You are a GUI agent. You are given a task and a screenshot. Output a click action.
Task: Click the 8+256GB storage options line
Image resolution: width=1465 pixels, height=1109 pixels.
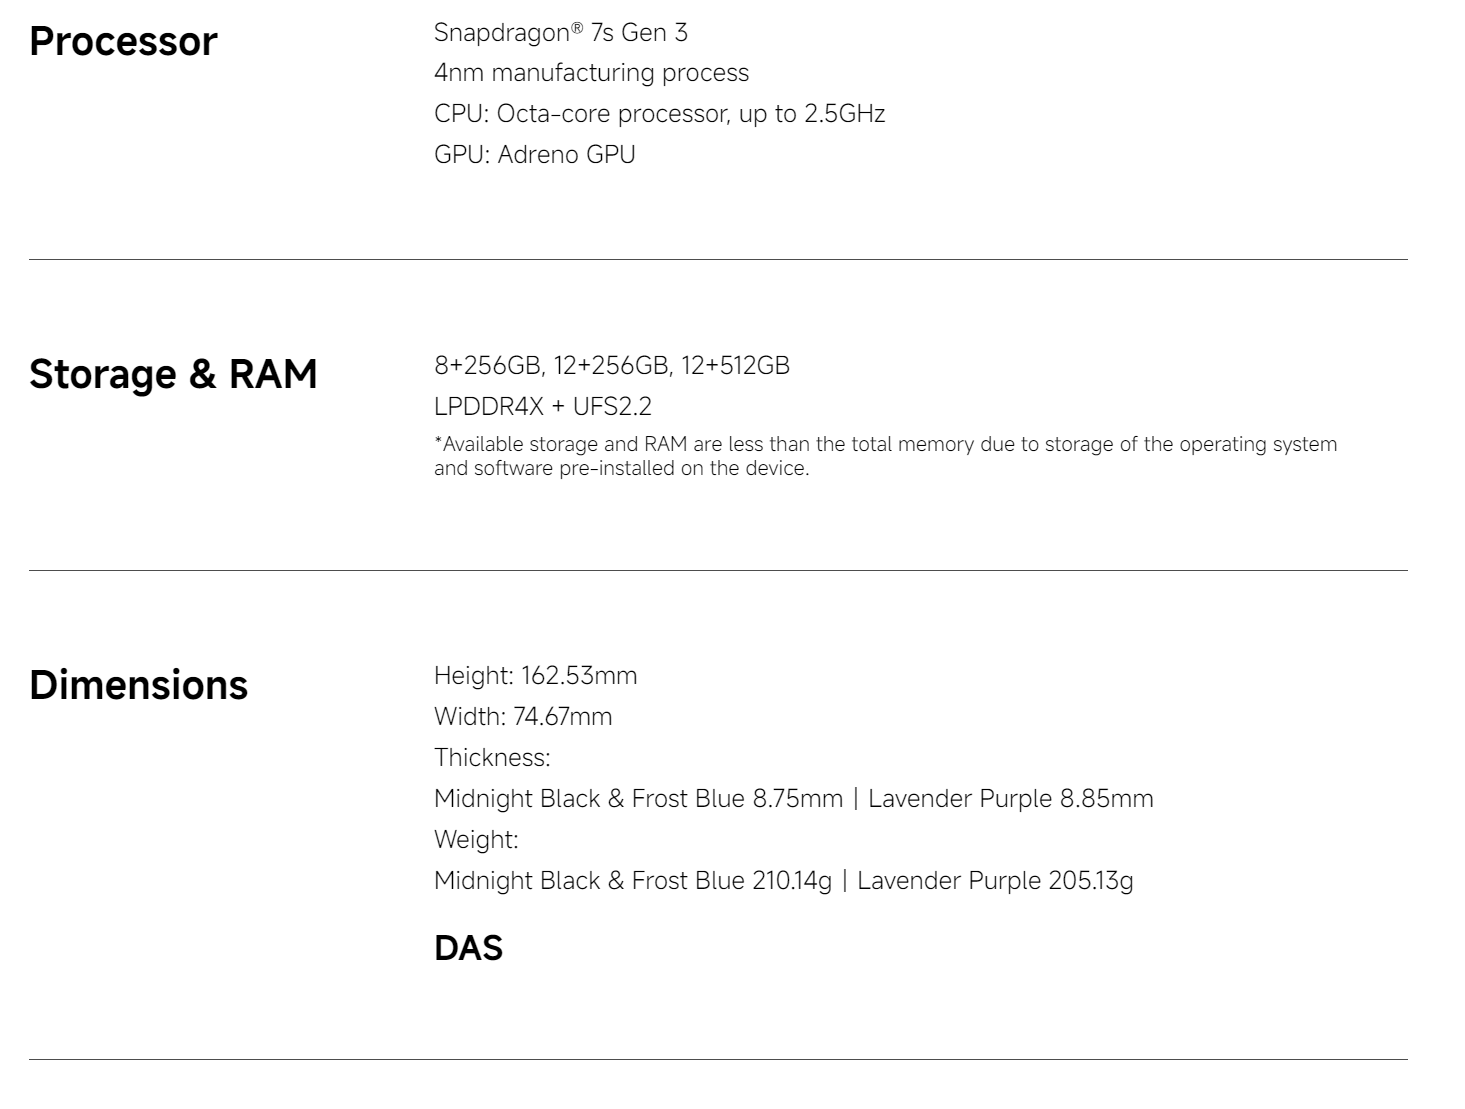[611, 366]
